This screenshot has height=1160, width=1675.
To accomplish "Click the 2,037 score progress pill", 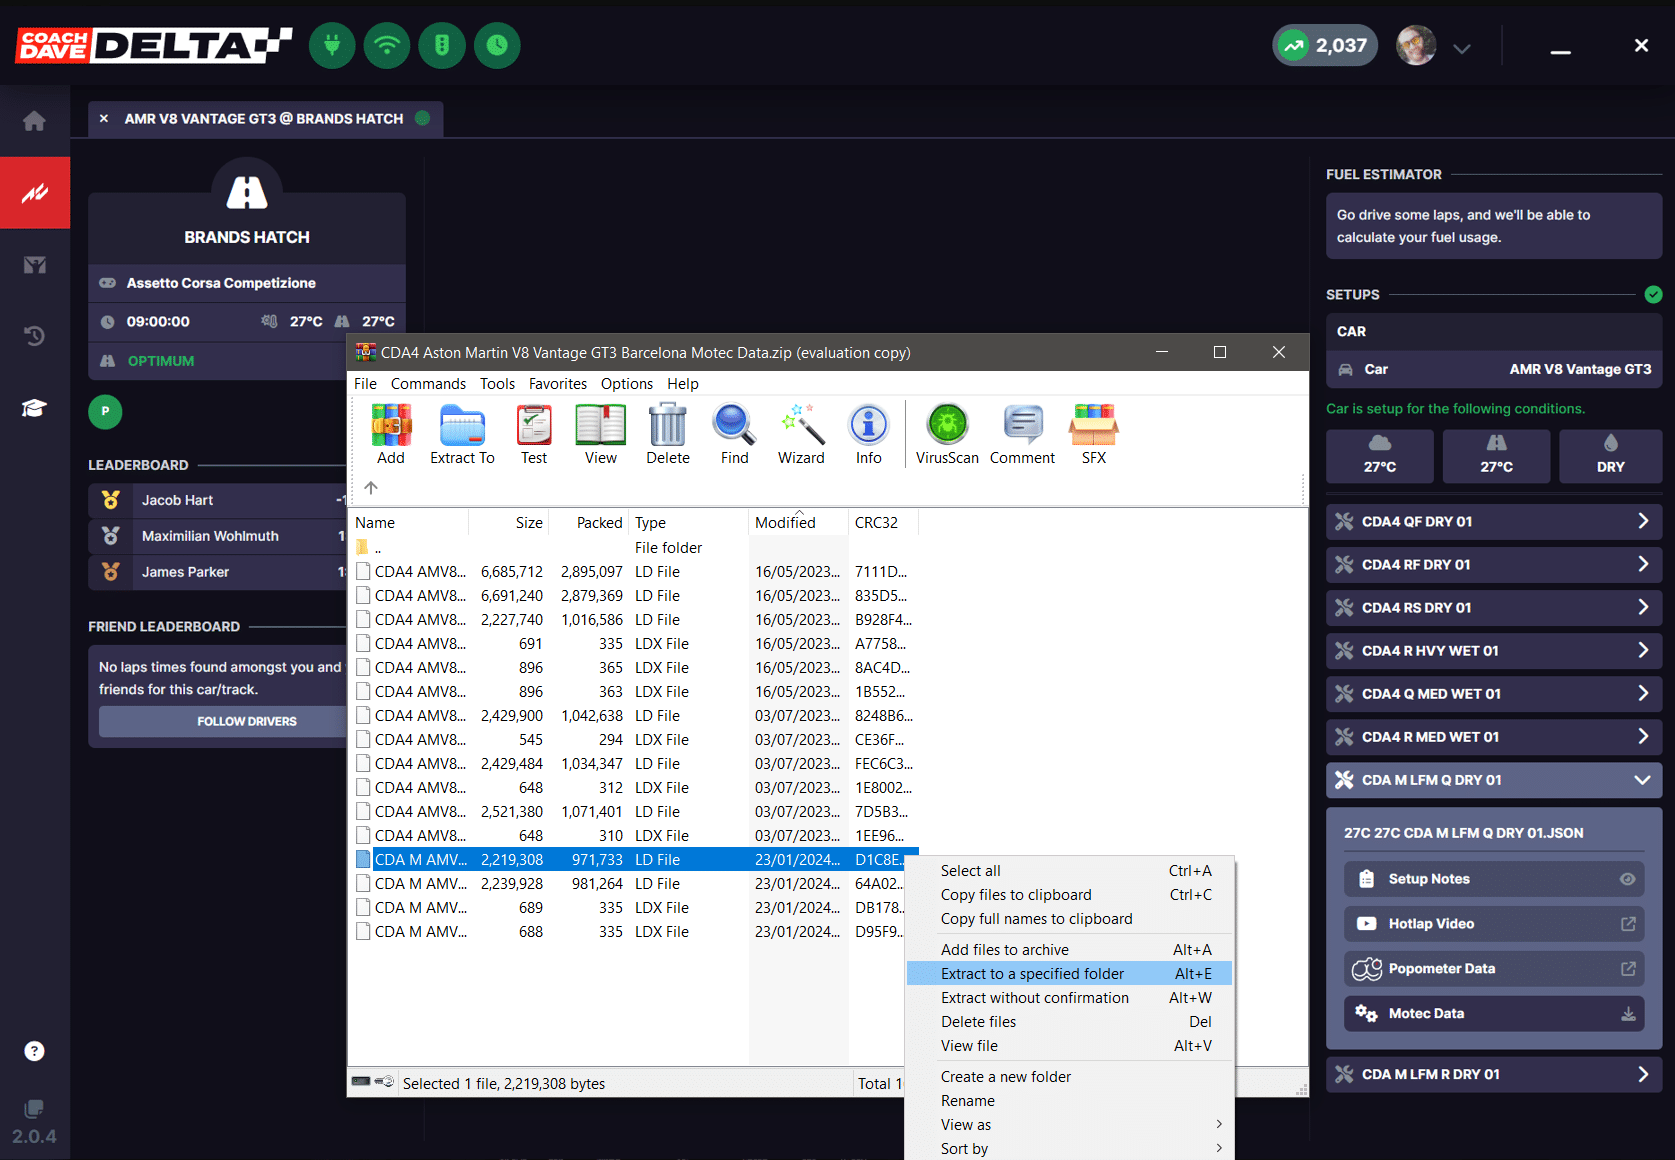I will 1324,45.
